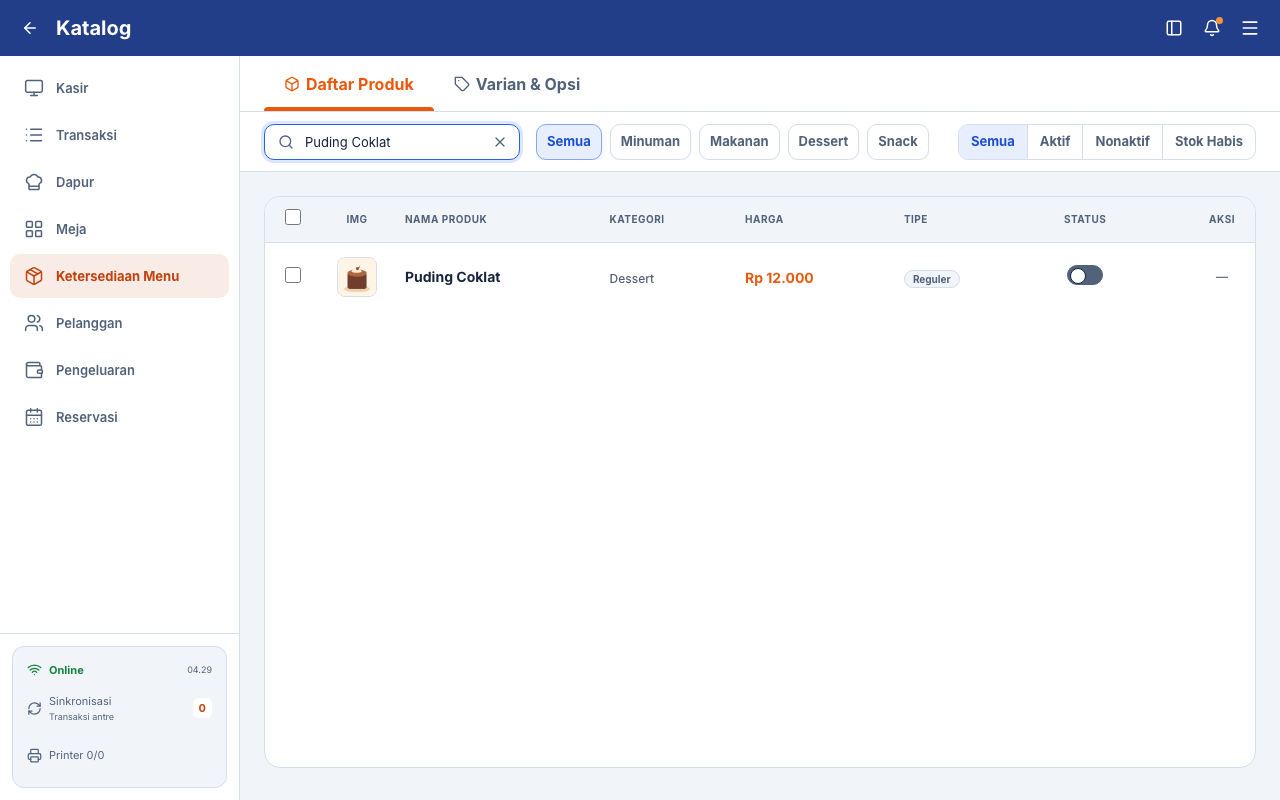Check the Puding Coklat row checkbox
1280x800 pixels.
coord(293,275)
